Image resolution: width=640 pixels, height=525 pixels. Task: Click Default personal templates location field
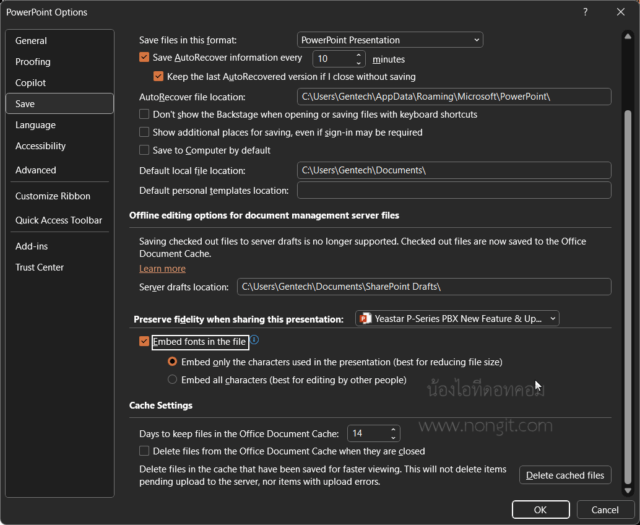pyautogui.click(x=454, y=191)
